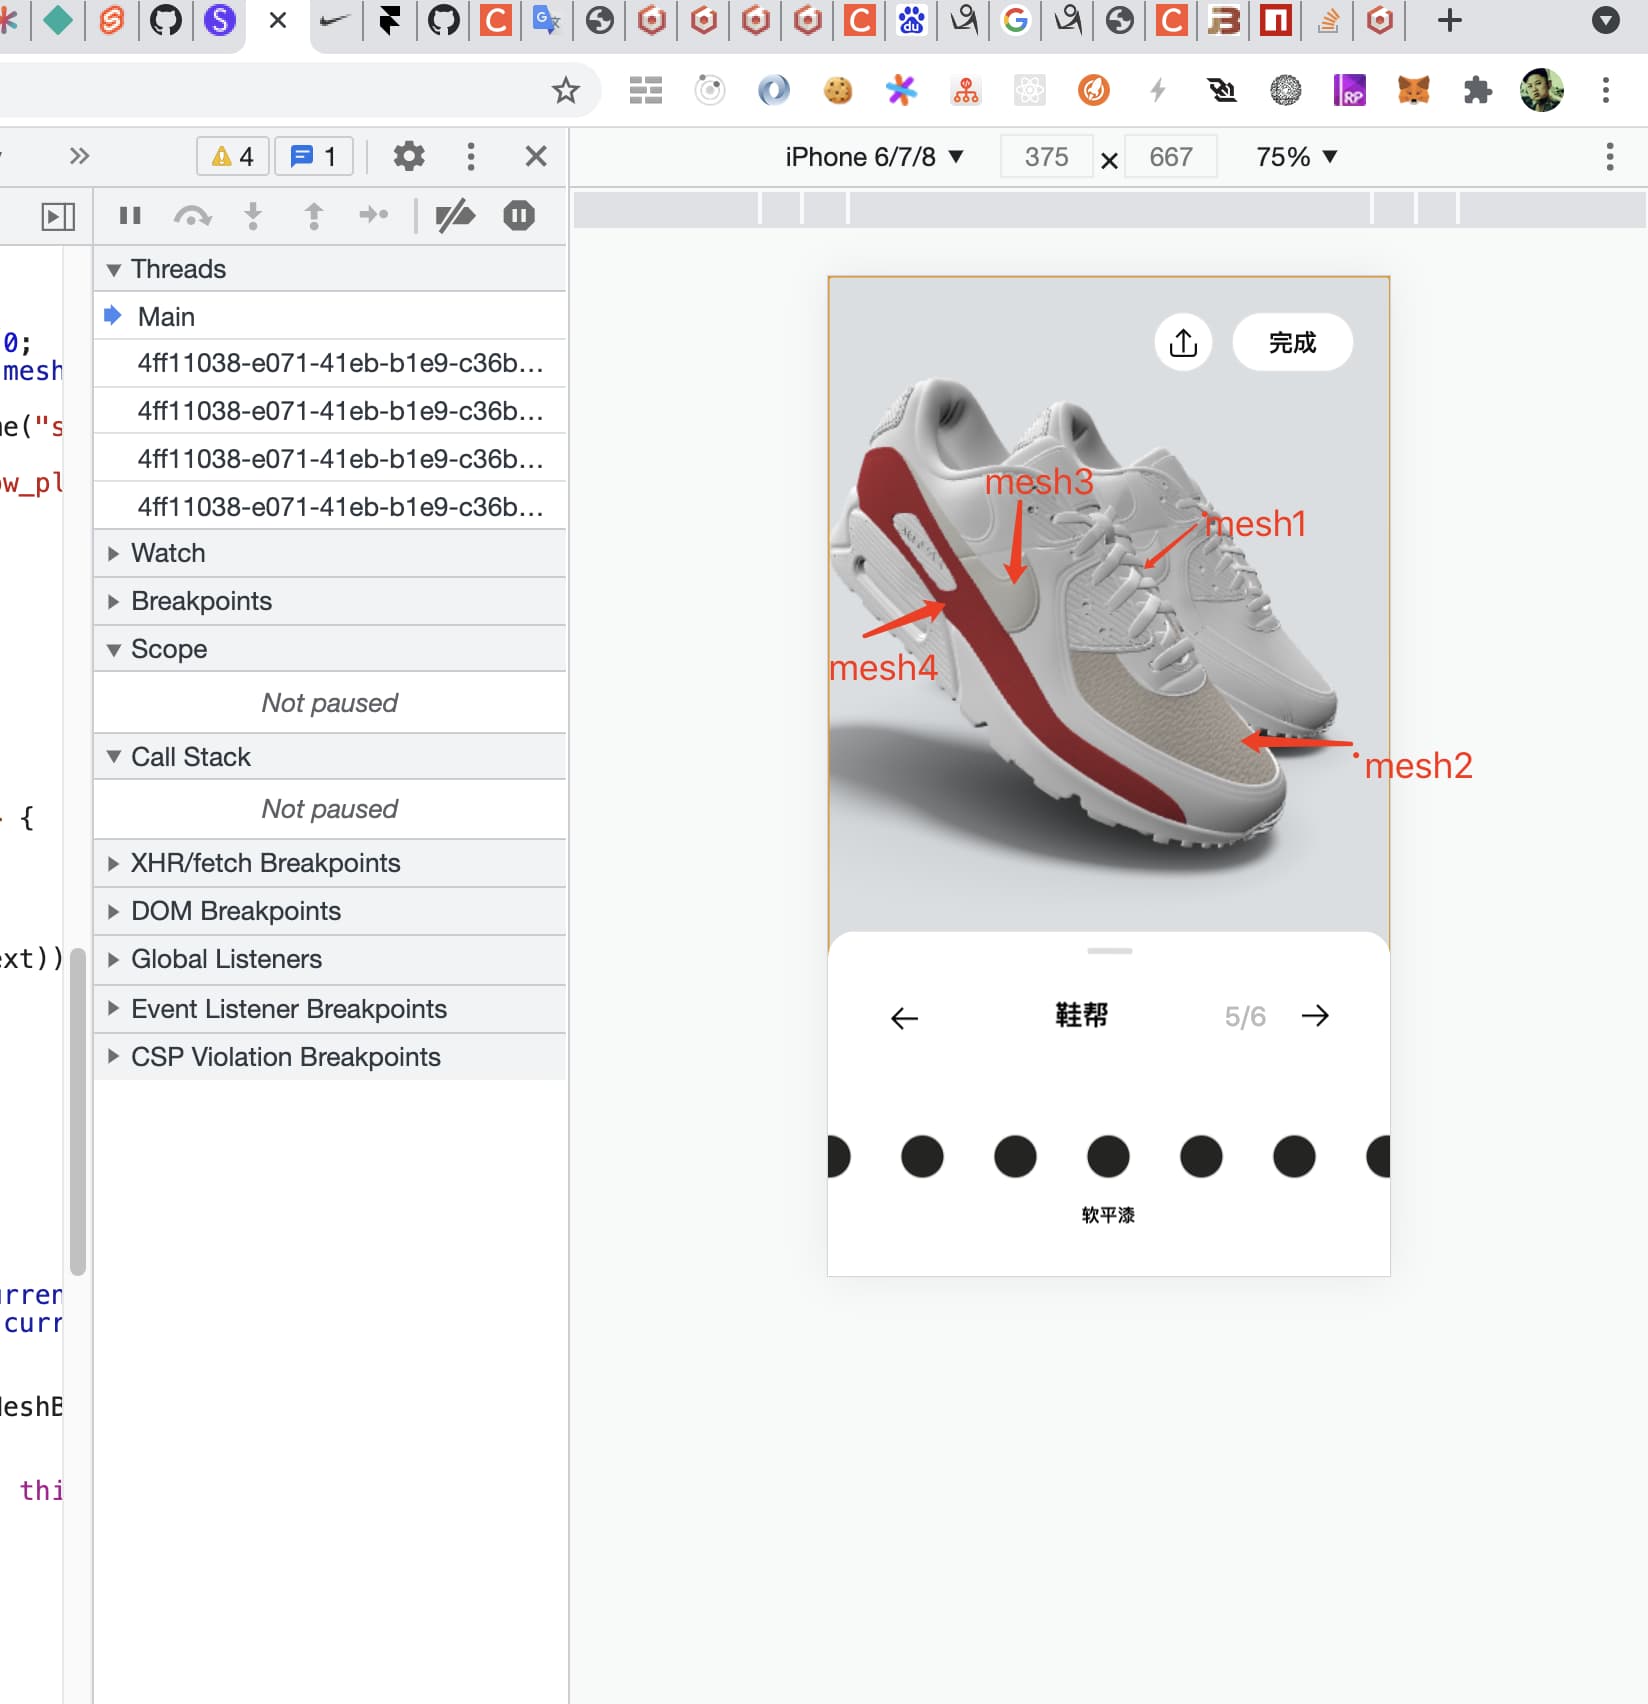
Task: Toggle pause on exceptions button
Action: click(x=519, y=216)
